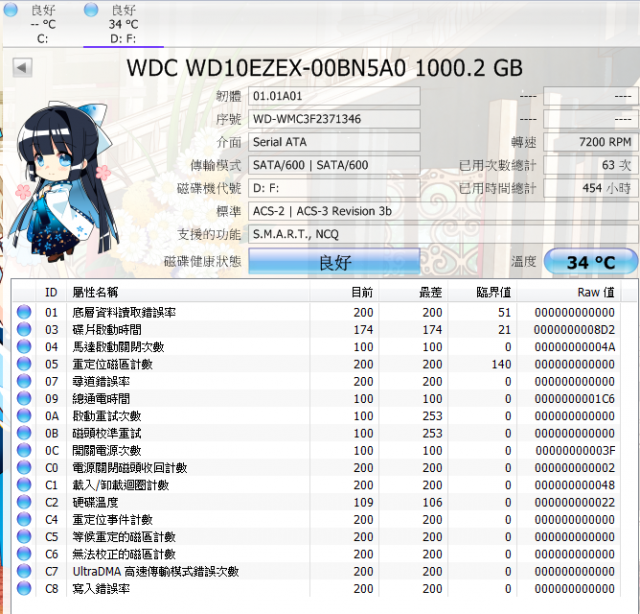Select the 載入/卸載迴圈計數 attribute name
Image resolution: width=640 pixels, height=614 pixels.
tap(121, 485)
